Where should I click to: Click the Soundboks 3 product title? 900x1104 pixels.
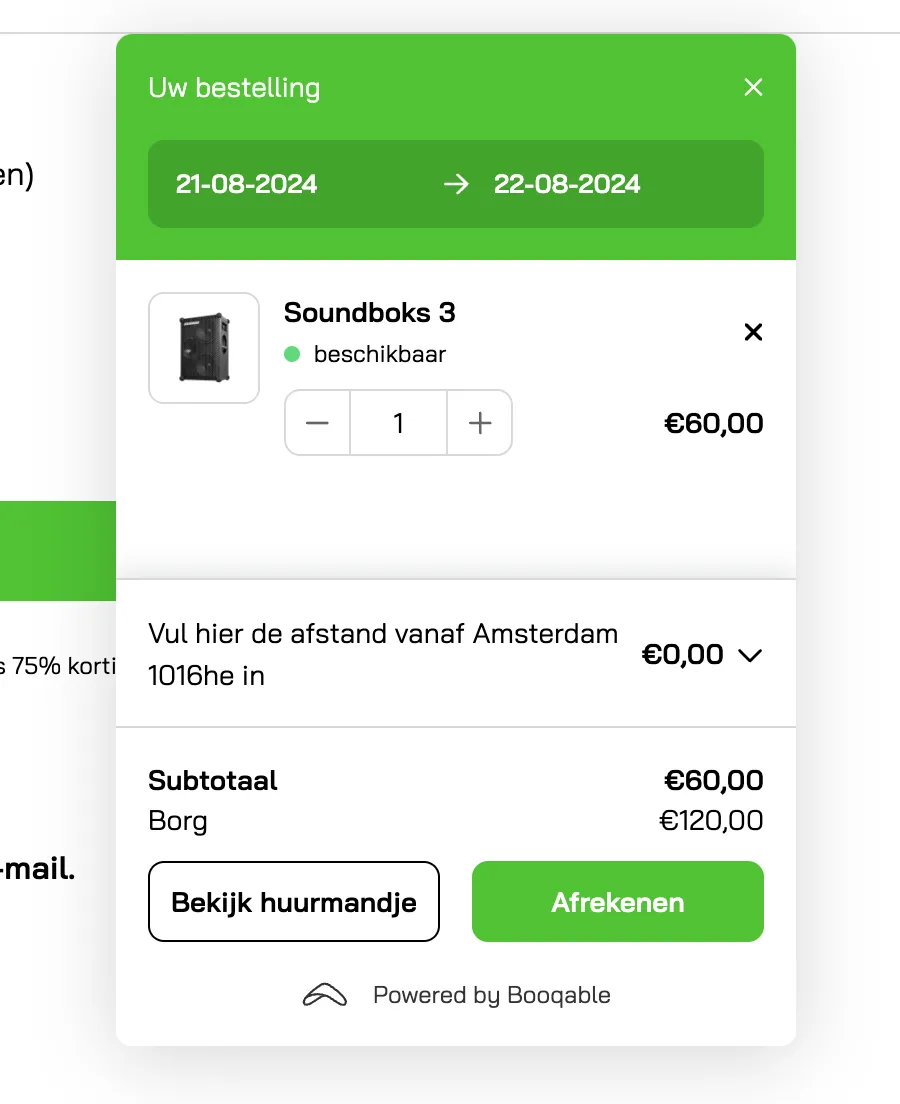(x=369, y=313)
